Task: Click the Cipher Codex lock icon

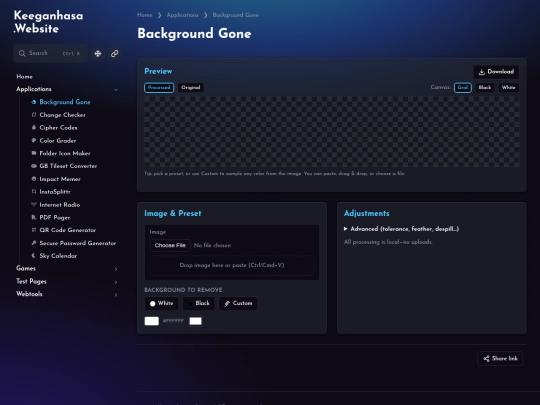Action: click(x=34, y=127)
